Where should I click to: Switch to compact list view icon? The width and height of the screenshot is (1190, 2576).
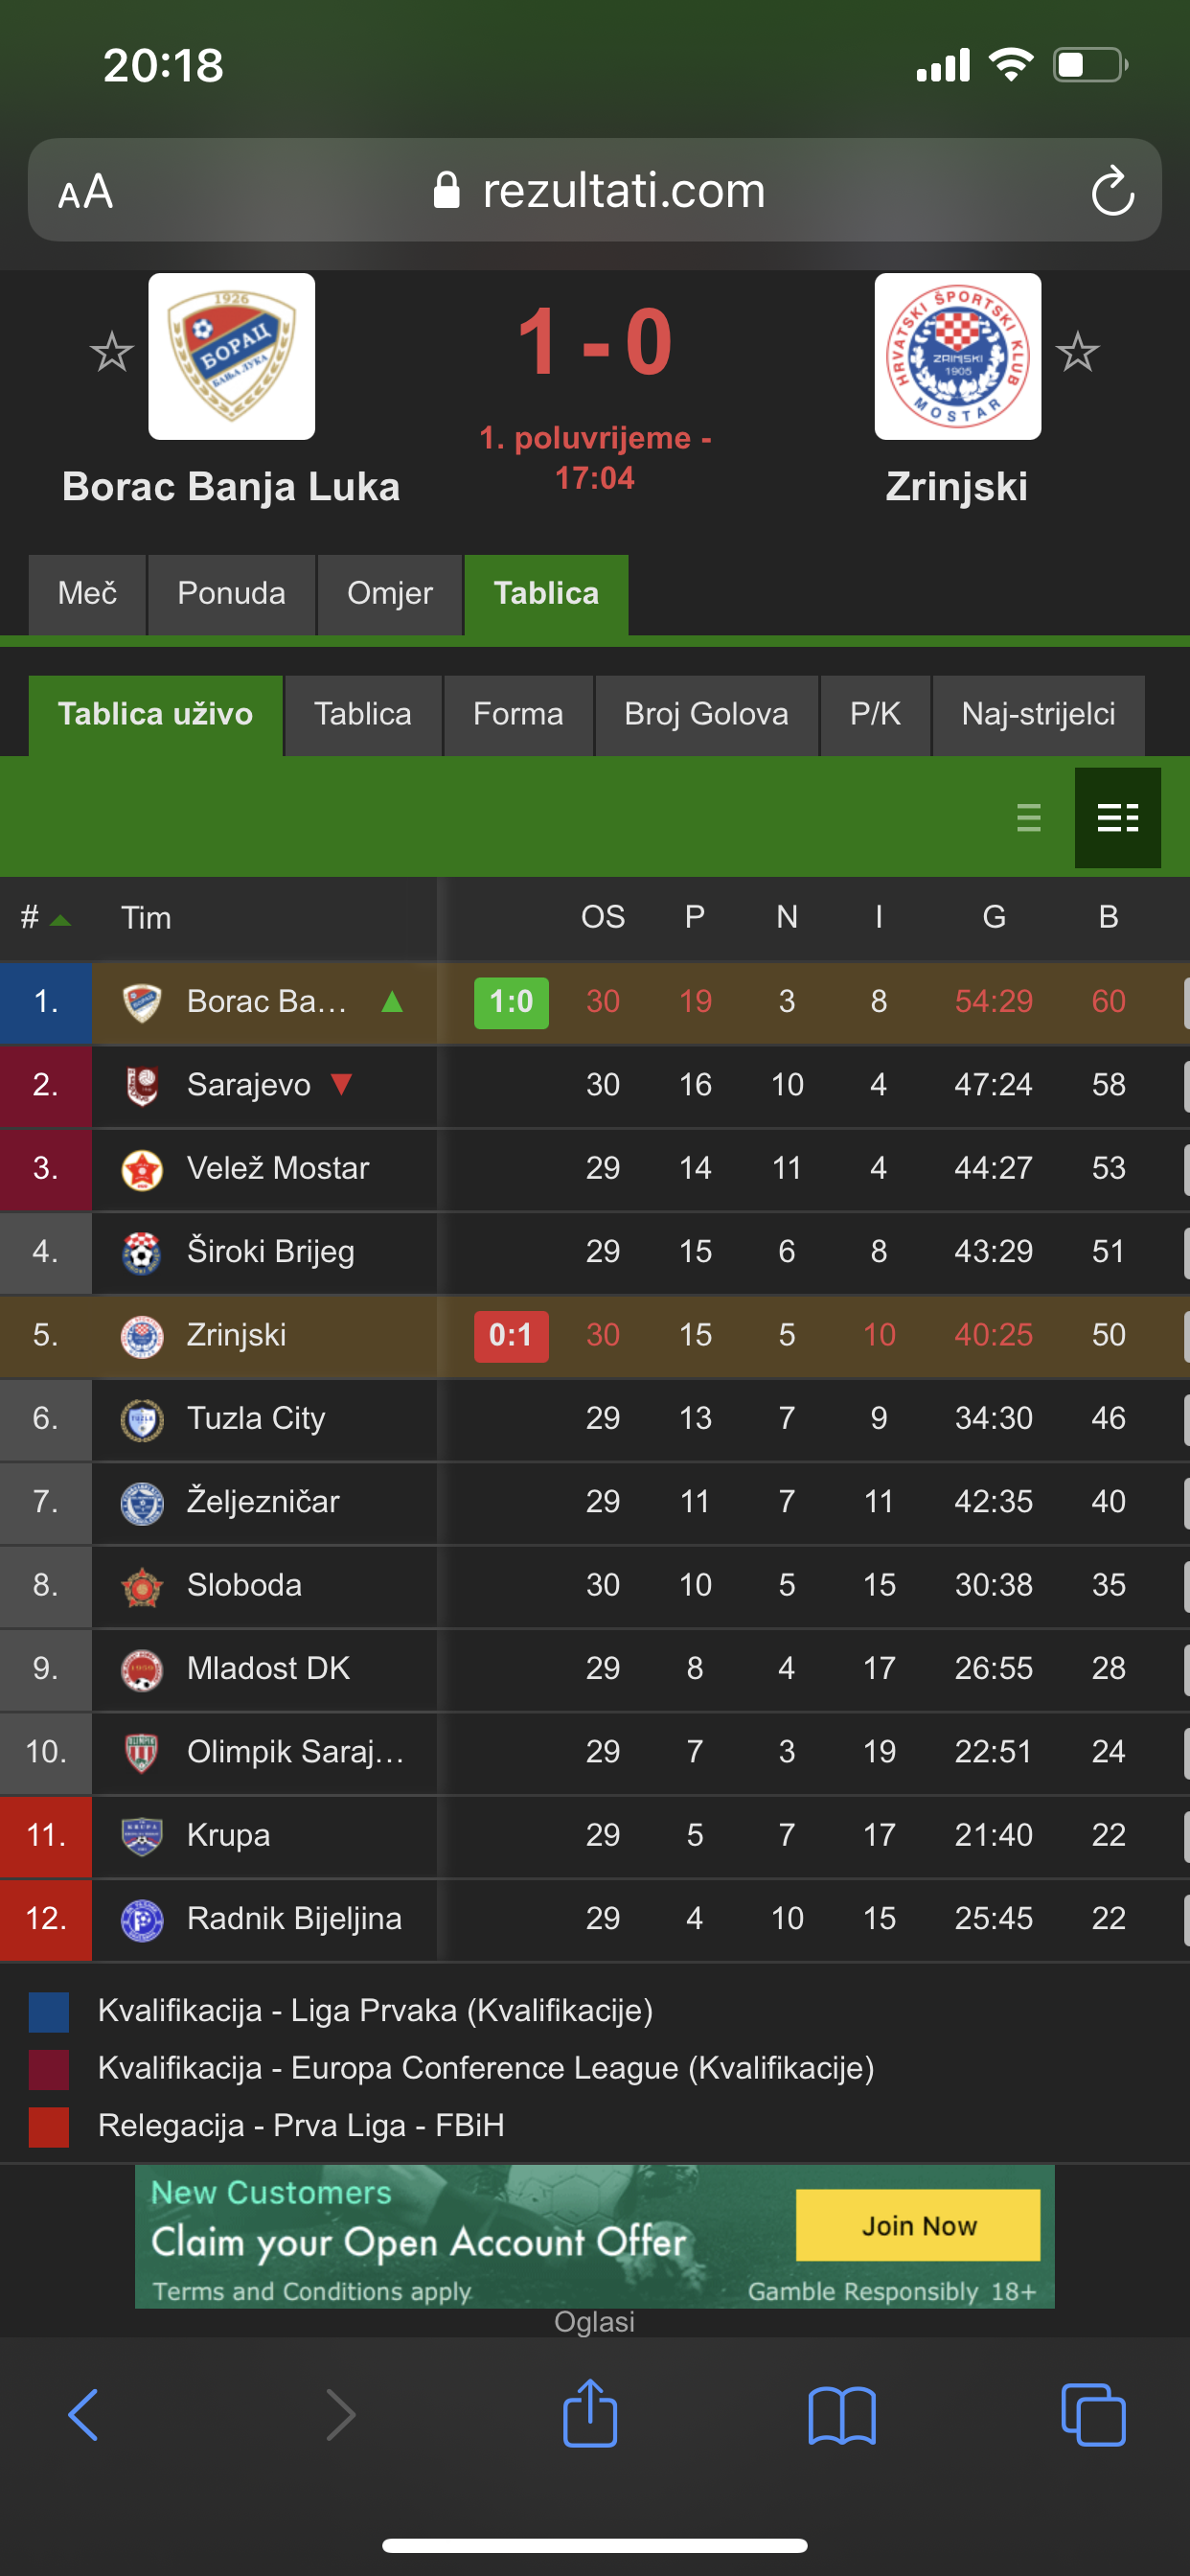click(x=1029, y=817)
